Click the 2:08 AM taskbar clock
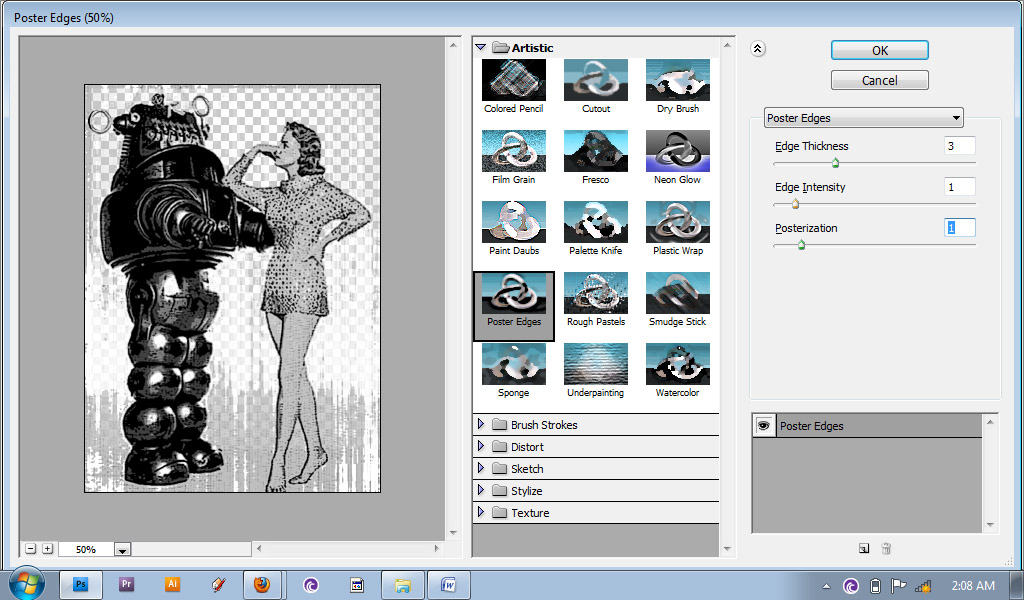 973,586
